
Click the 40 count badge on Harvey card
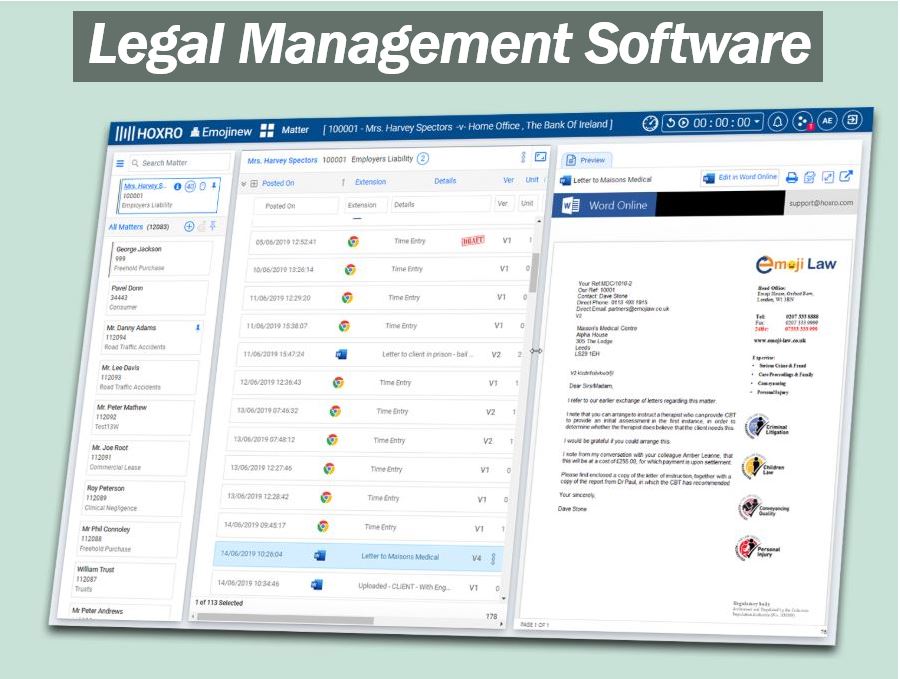pyautogui.click(x=190, y=187)
